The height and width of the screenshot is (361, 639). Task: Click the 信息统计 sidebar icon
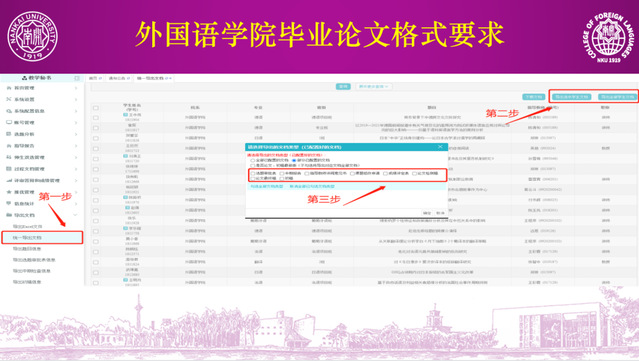point(9,203)
